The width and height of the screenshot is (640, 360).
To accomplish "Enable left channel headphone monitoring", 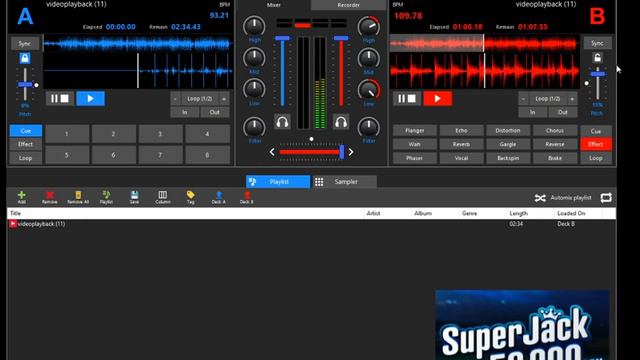I will point(282,122).
